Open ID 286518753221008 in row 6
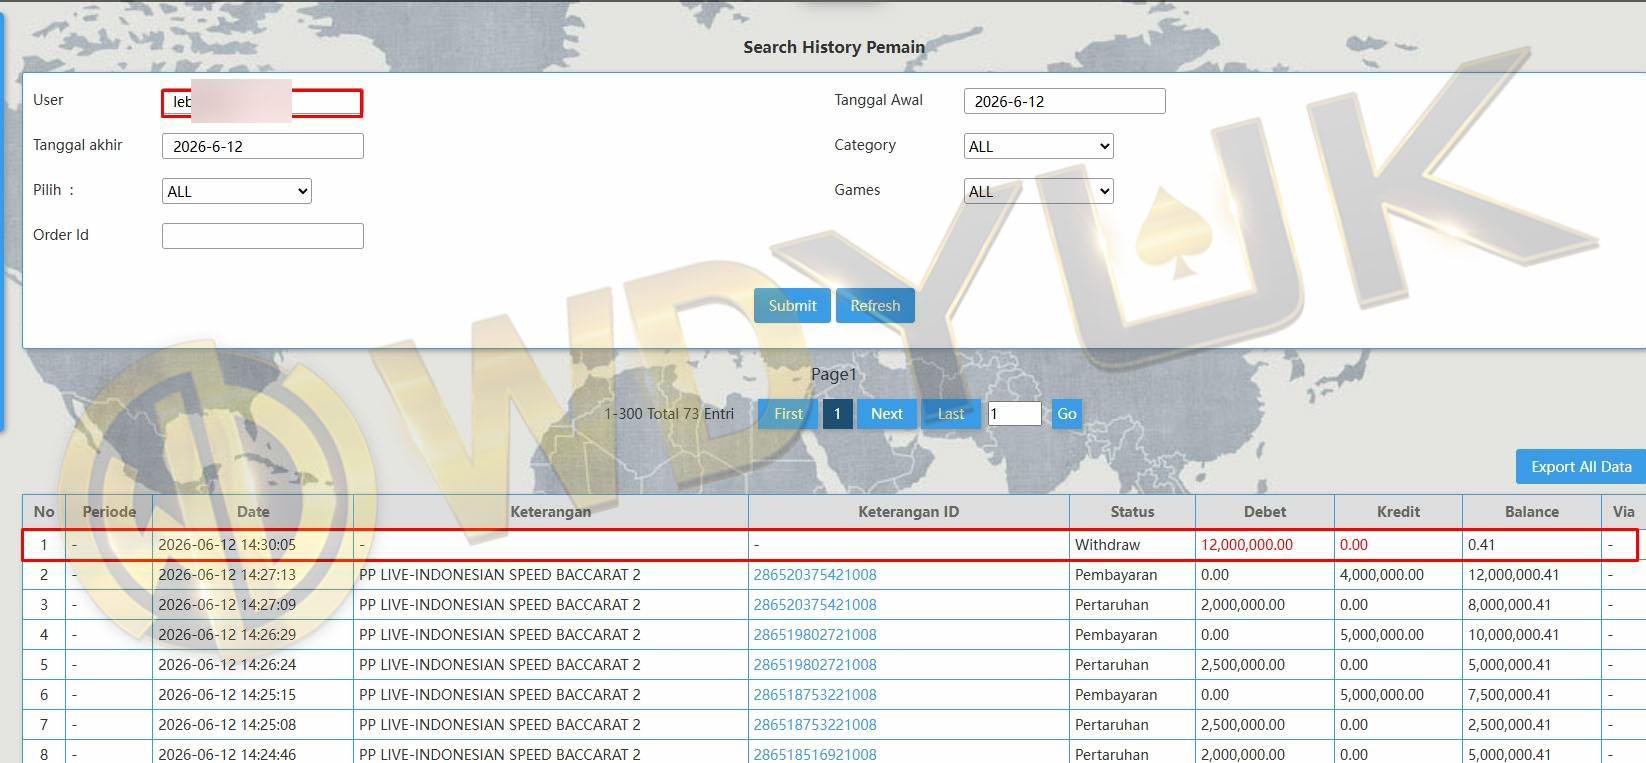 (x=815, y=695)
